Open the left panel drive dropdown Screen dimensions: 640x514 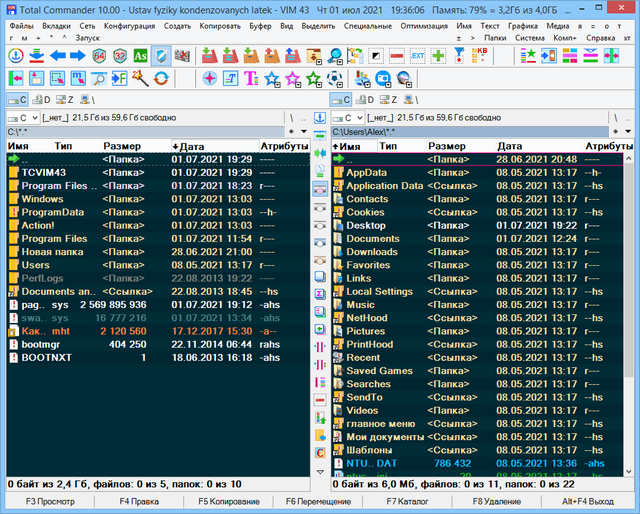[x=34, y=118]
